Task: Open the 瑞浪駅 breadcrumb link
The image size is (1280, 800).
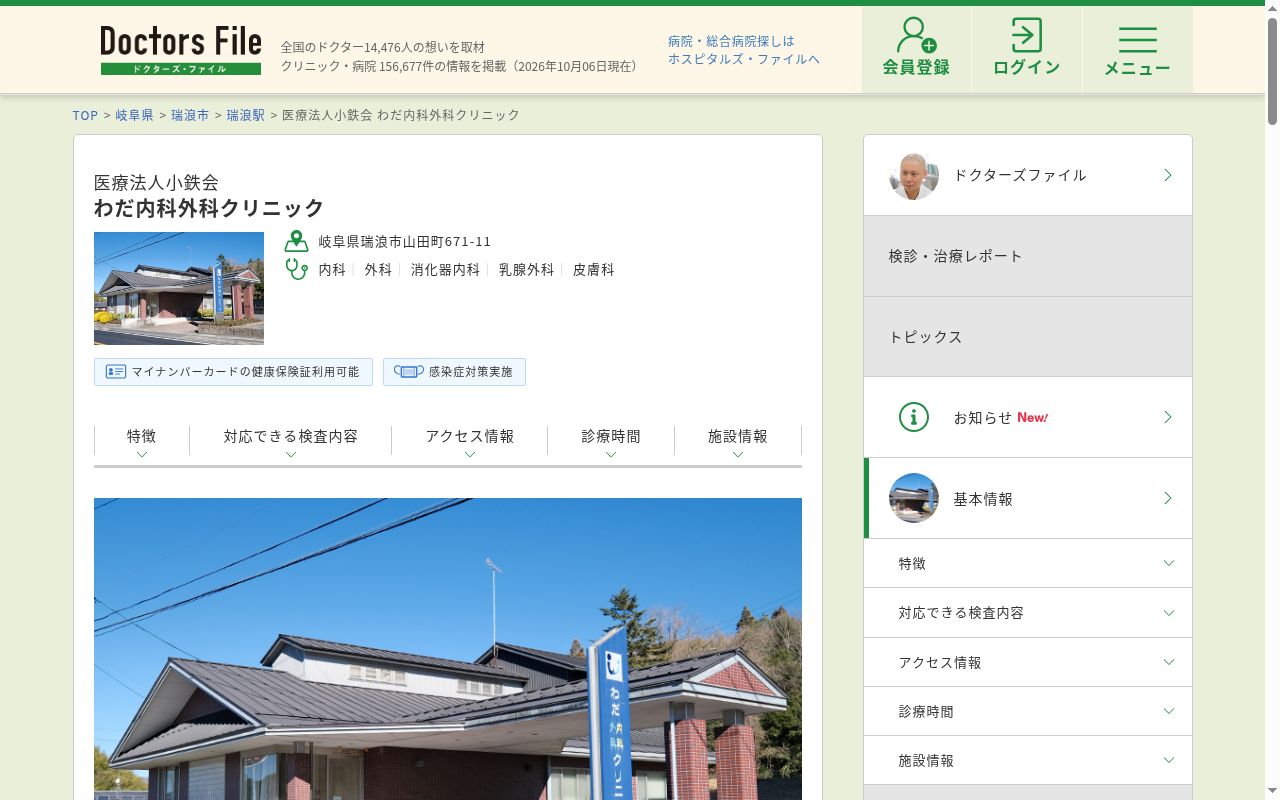Action: coord(246,115)
